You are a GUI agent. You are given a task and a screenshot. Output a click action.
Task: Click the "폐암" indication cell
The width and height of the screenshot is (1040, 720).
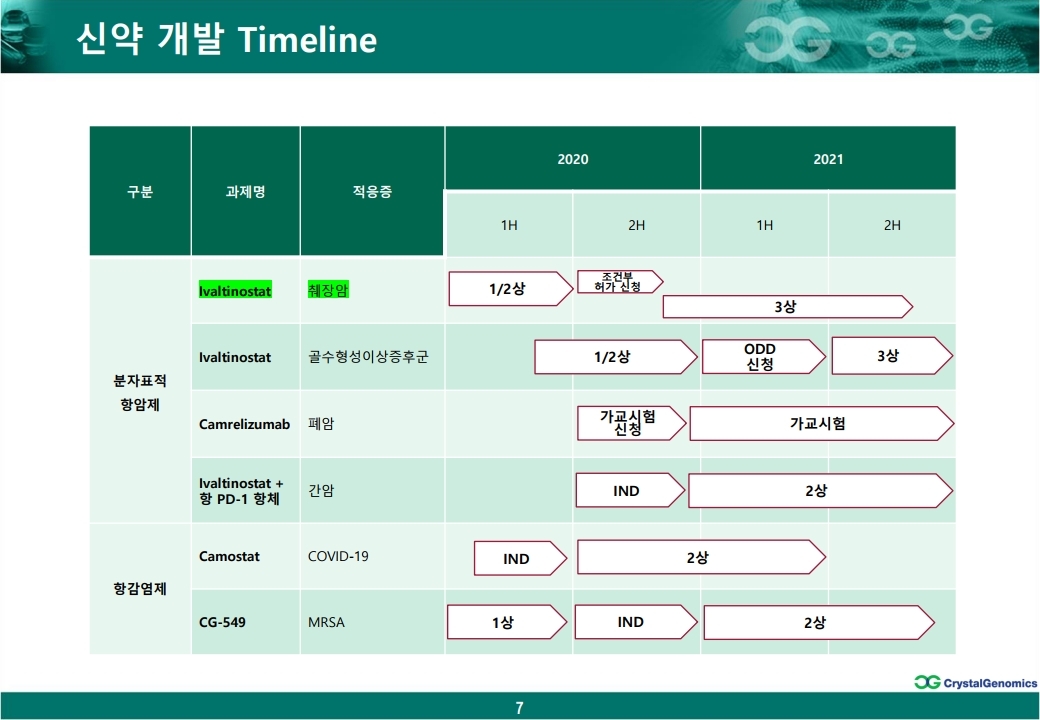[372, 424]
